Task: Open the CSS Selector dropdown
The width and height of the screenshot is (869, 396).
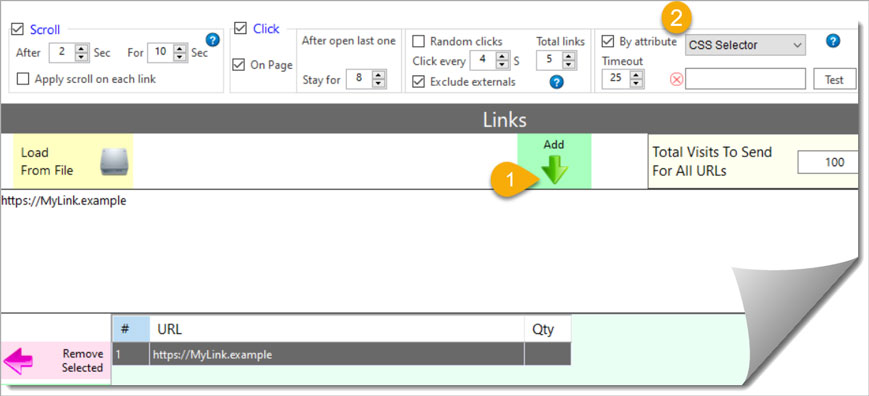Action: [x=745, y=45]
